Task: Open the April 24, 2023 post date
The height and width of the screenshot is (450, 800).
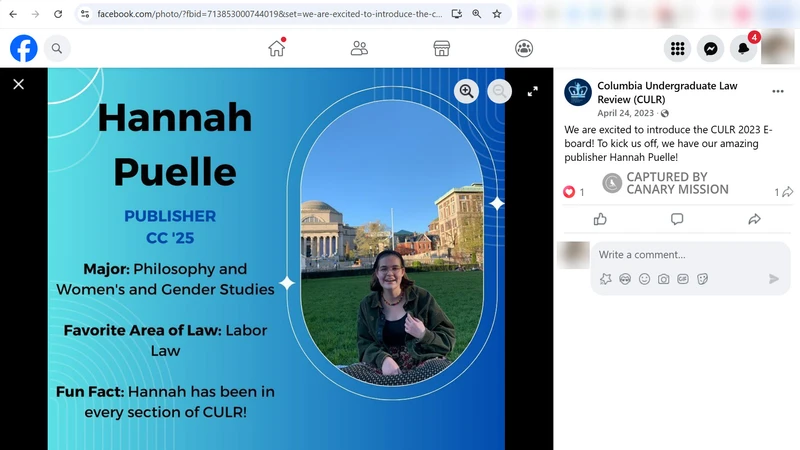Action: [626, 113]
